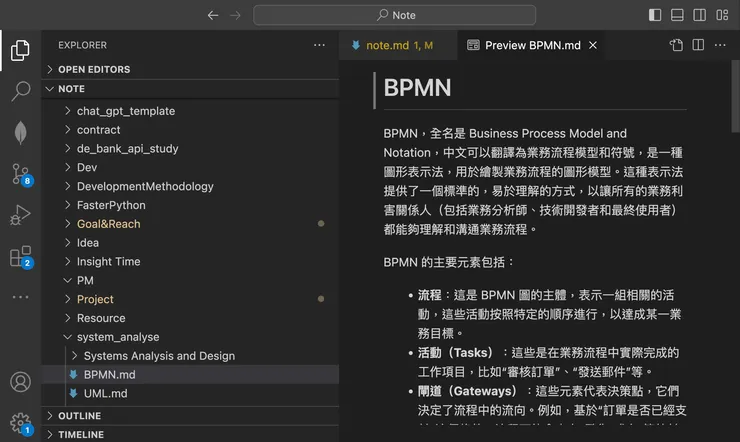Expand the chat_gpt_template folder

point(190,111)
